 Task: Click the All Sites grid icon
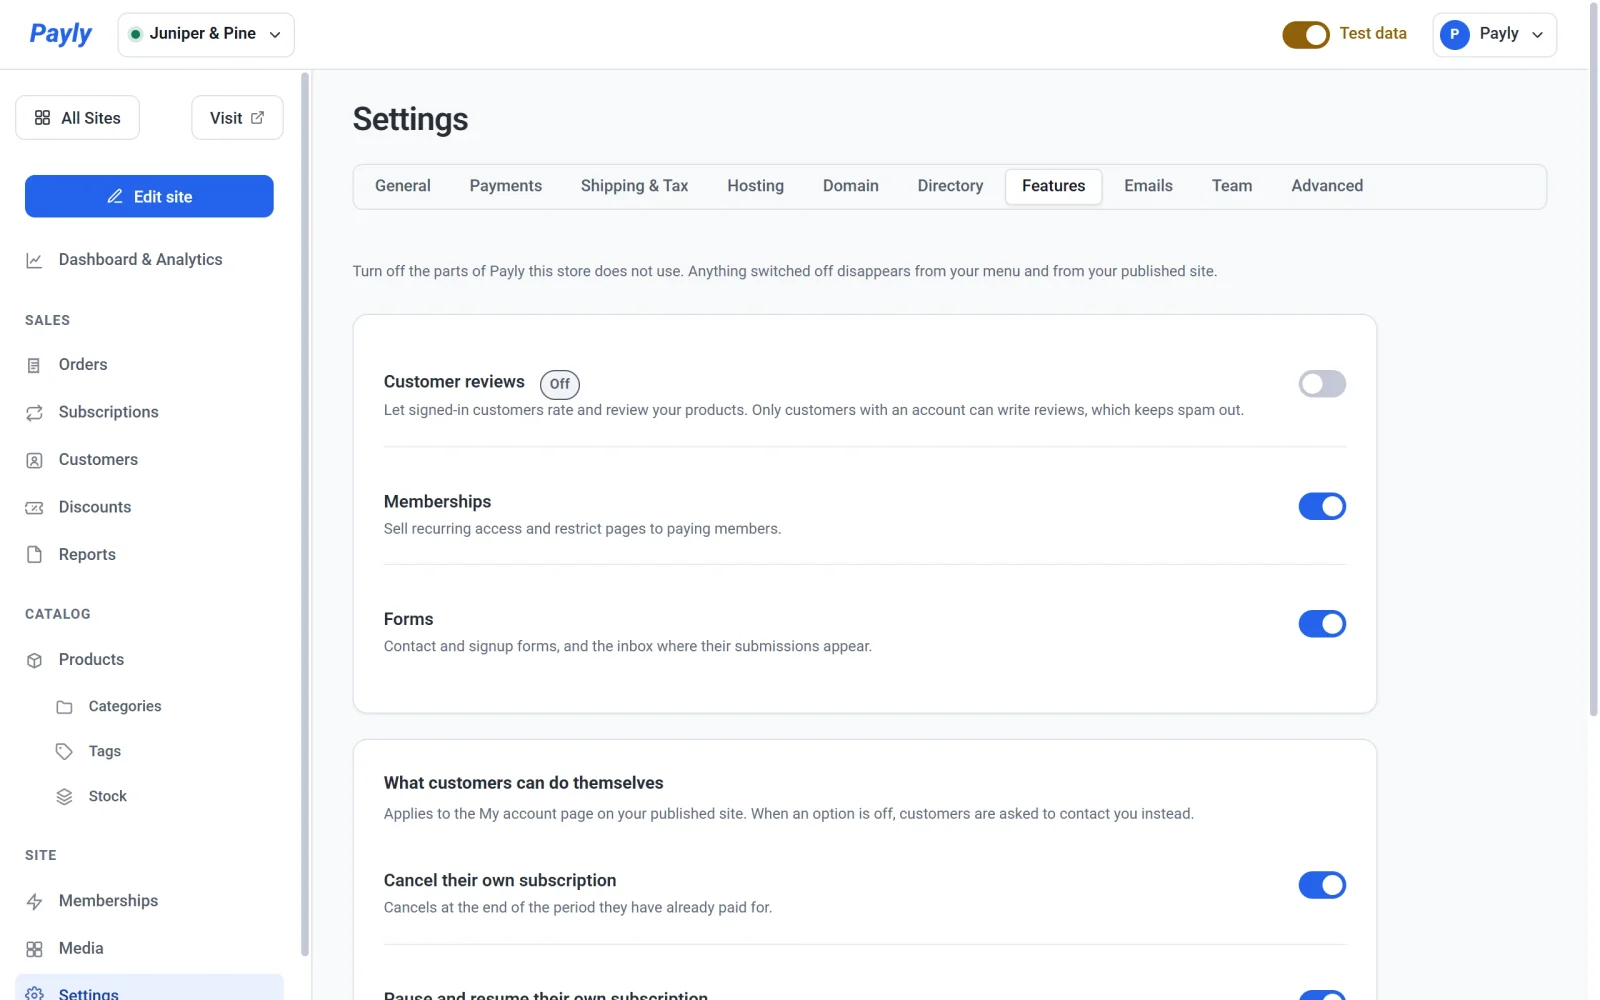coord(42,118)
